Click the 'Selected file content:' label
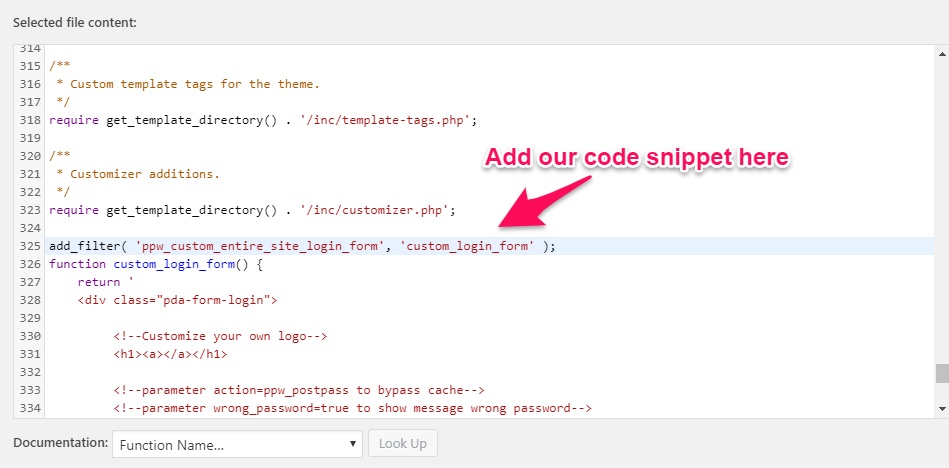Image resolution: width=949 pixels, height=468 pixels. [x=75, y=23]
